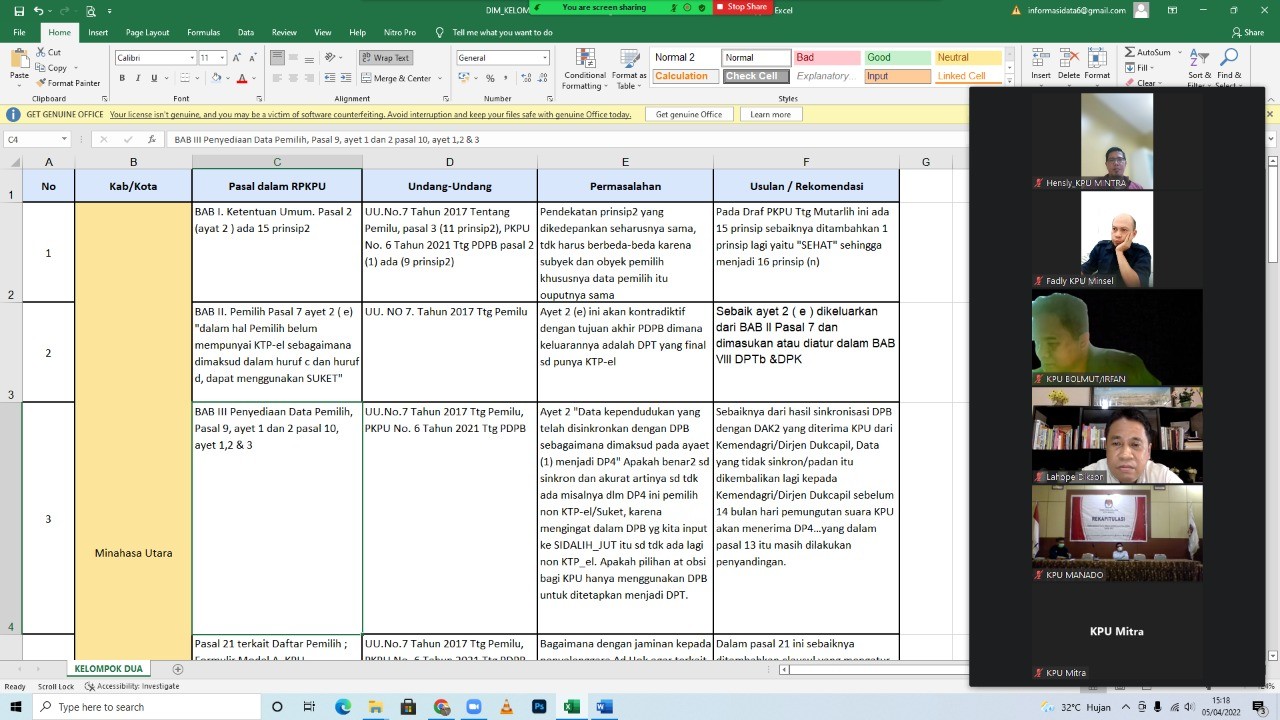Expand the General number format dropdown
The width and height of the screenshot is (1280, 720).
(545, 58)
